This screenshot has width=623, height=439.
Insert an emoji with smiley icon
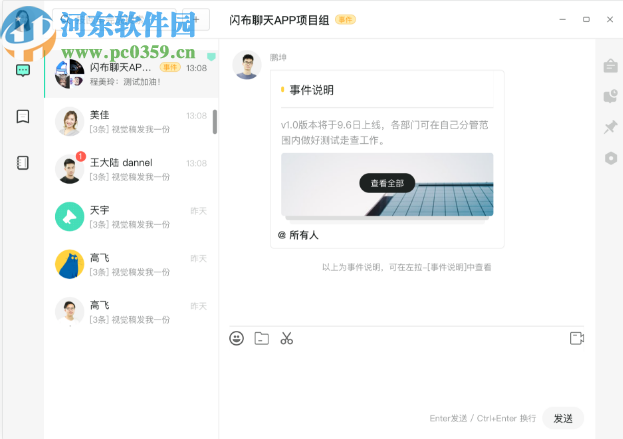(x=236, y=338)
